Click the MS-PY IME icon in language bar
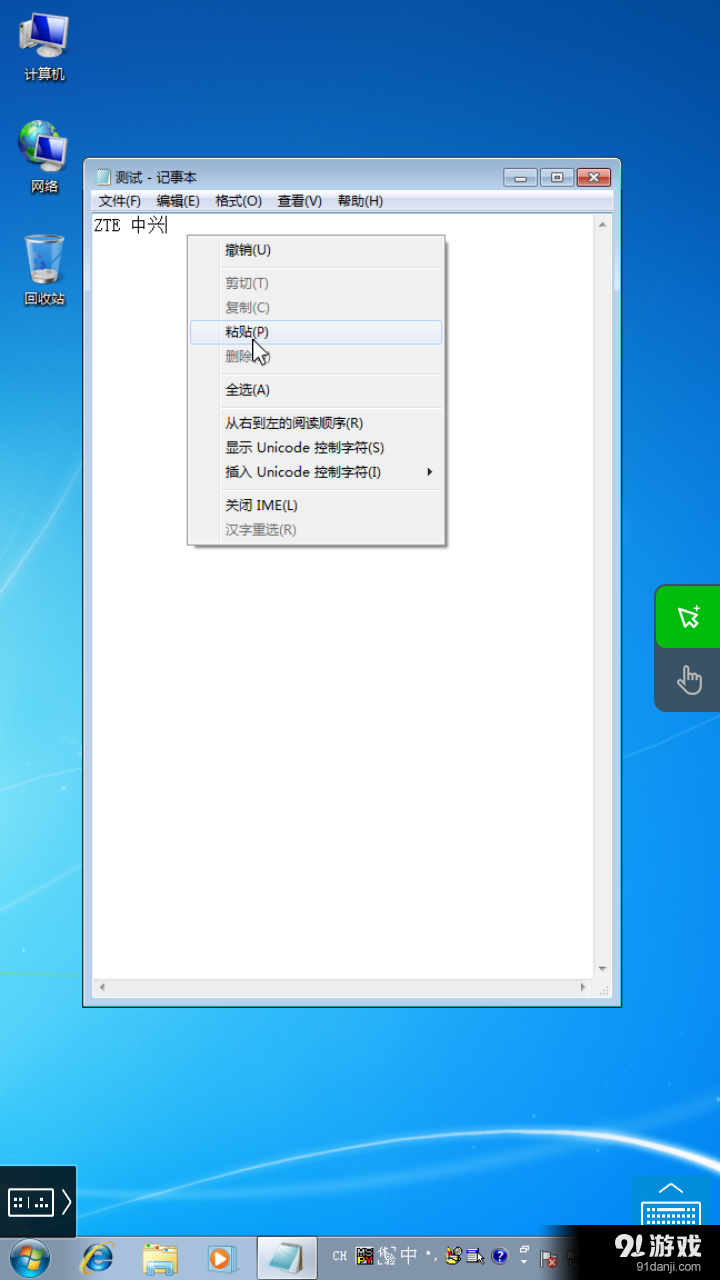This screenshot has width=720, height=1280. (x=365, y=1256)
